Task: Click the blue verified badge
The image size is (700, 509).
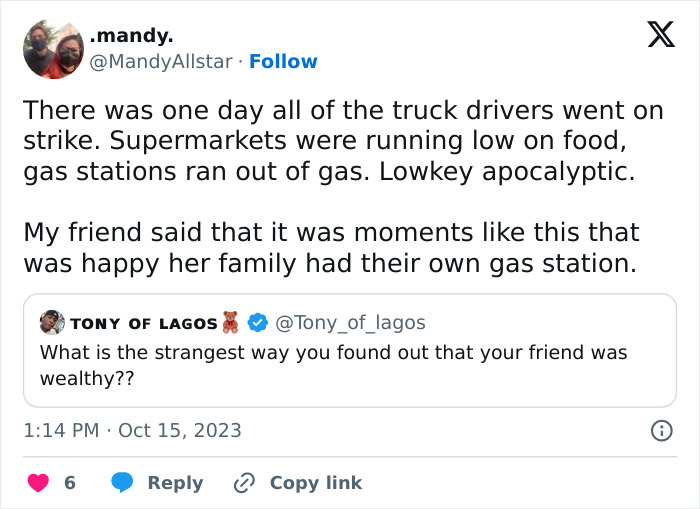Action: 257,322
